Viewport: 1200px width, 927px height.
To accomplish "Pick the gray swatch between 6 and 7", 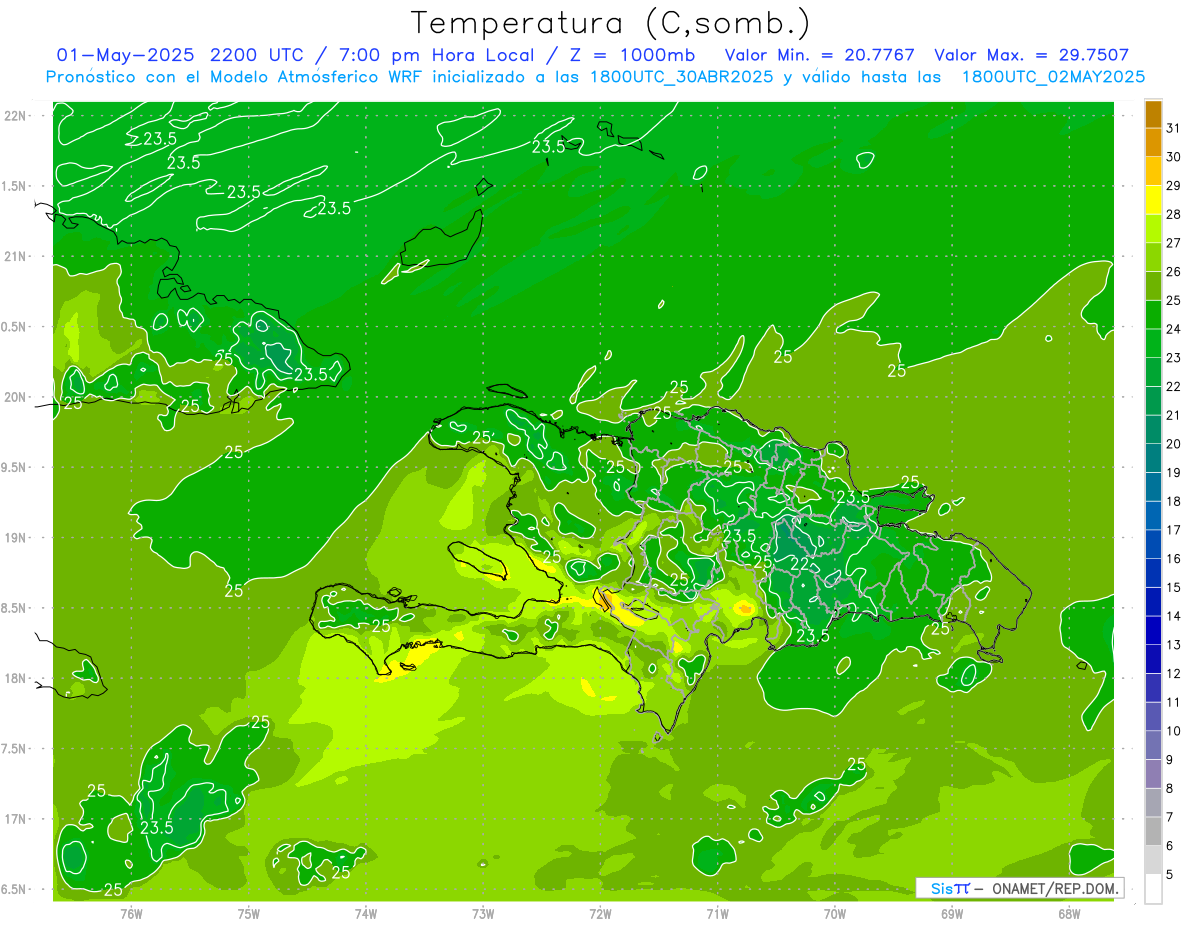I will (x=1153, y=832).
